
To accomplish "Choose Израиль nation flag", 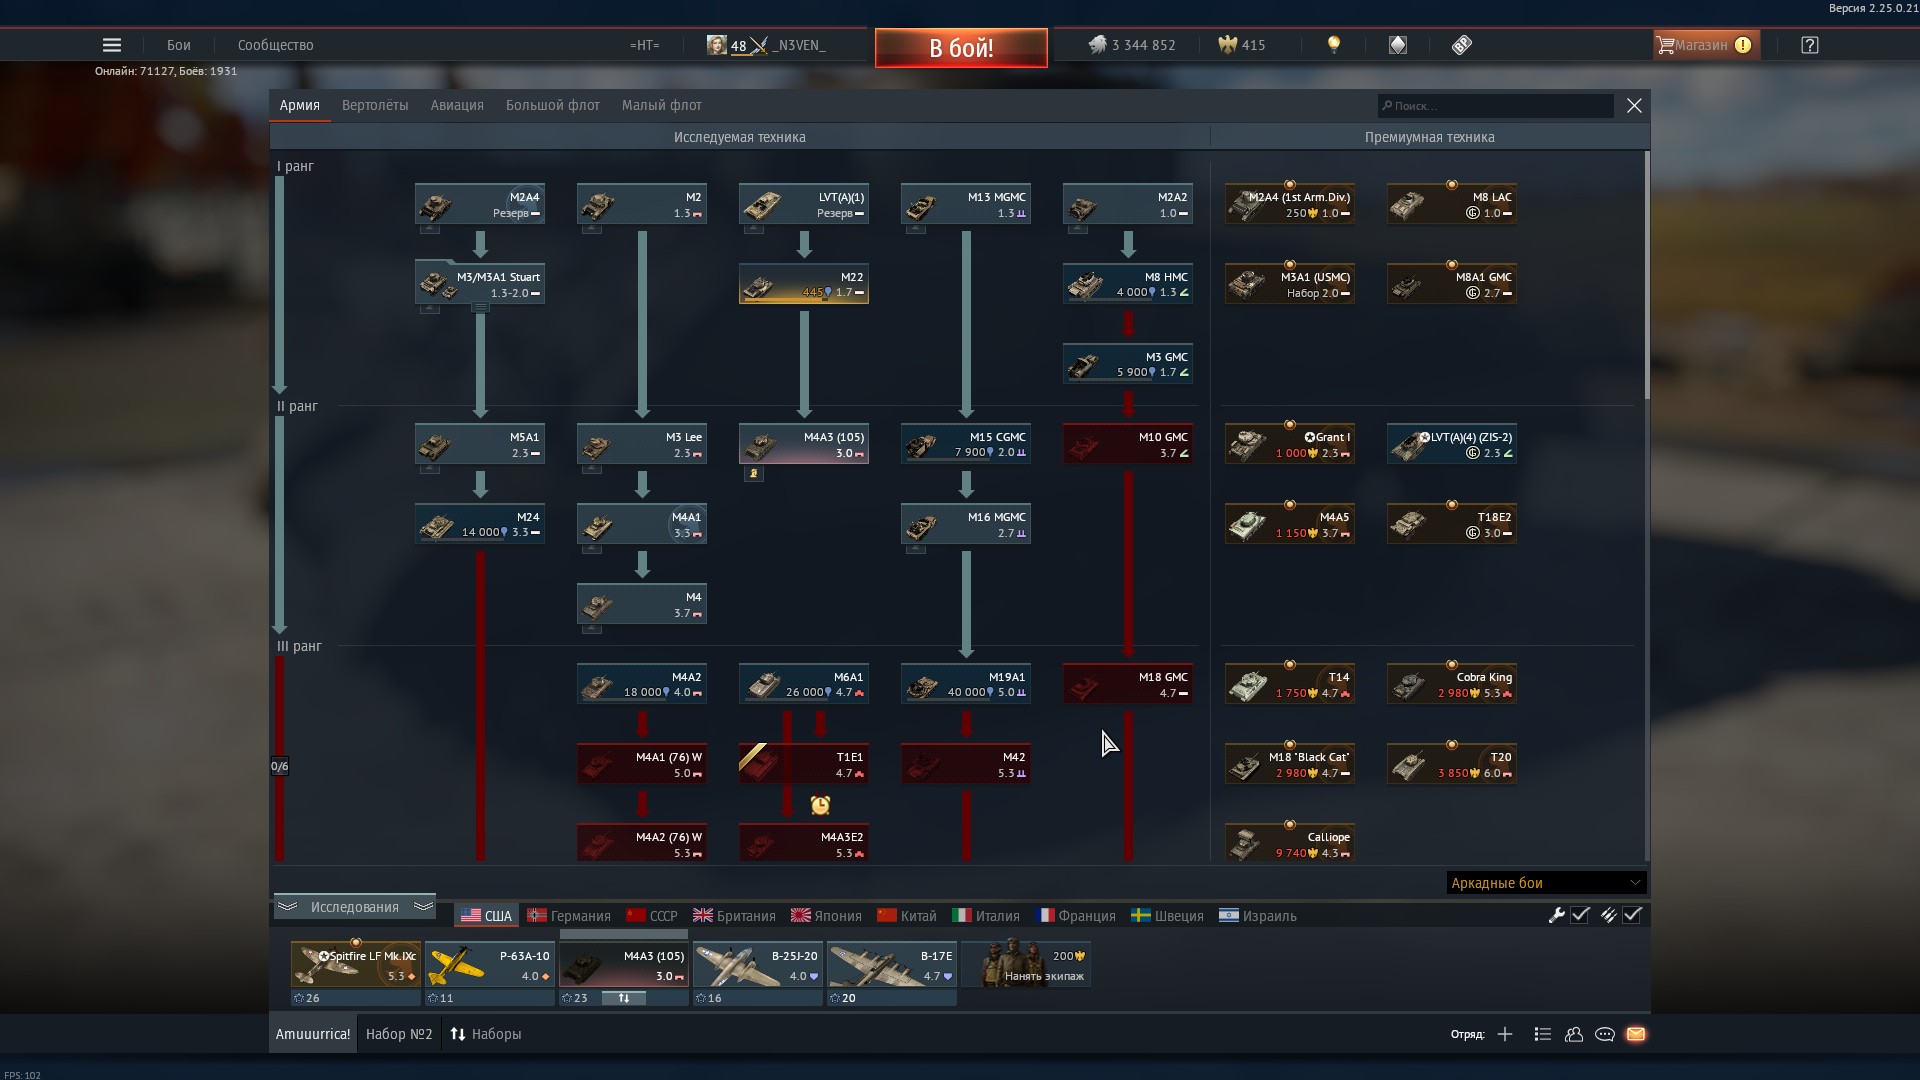I will (x=1258, y=916).
